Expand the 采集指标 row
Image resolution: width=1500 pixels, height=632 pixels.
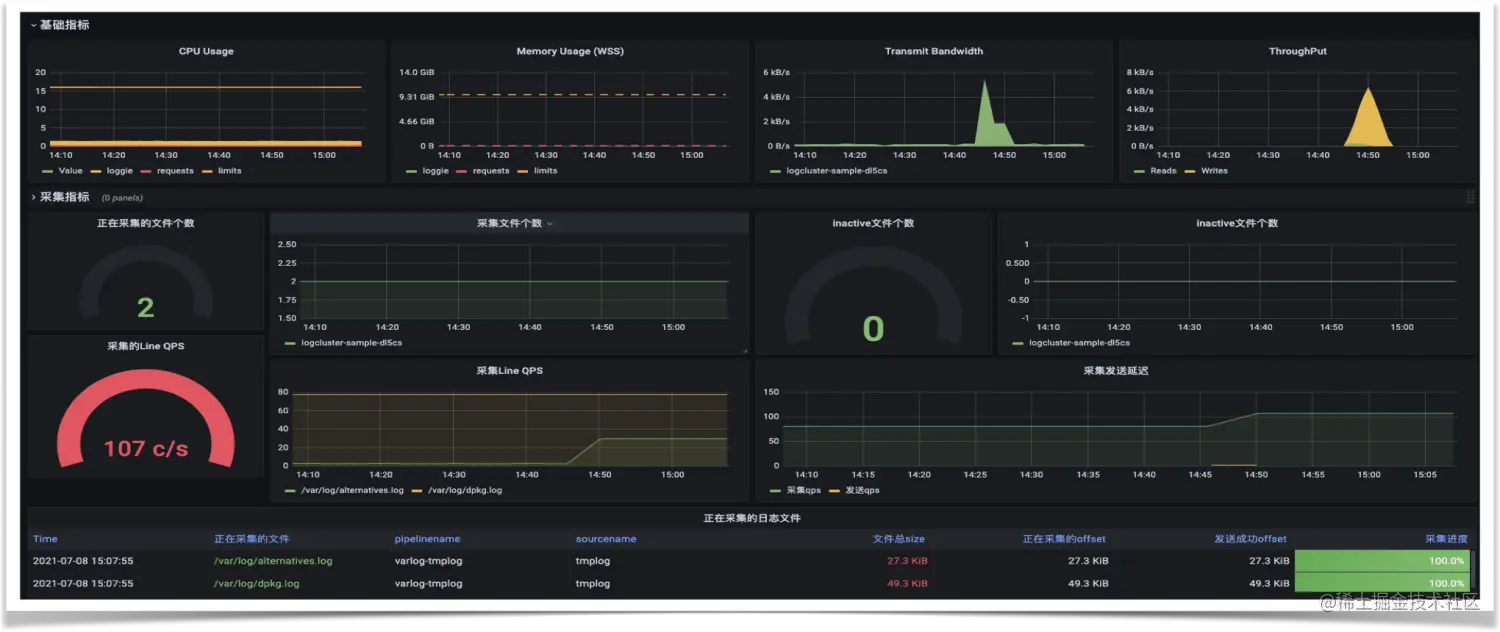pyautogui.click(x=60, y=197)
